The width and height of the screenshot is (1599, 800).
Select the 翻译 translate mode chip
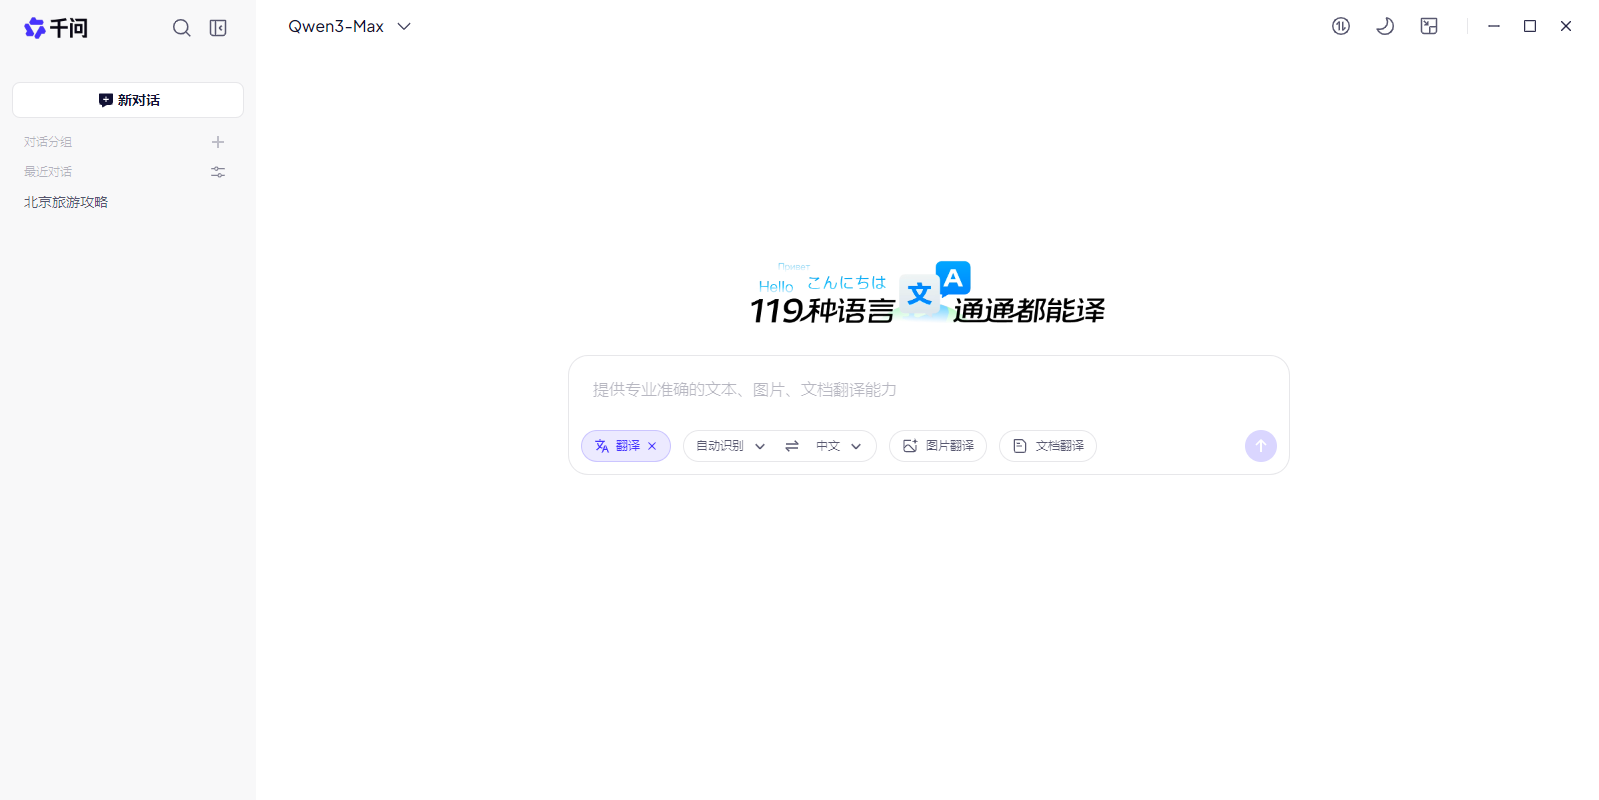coord(618,446)
